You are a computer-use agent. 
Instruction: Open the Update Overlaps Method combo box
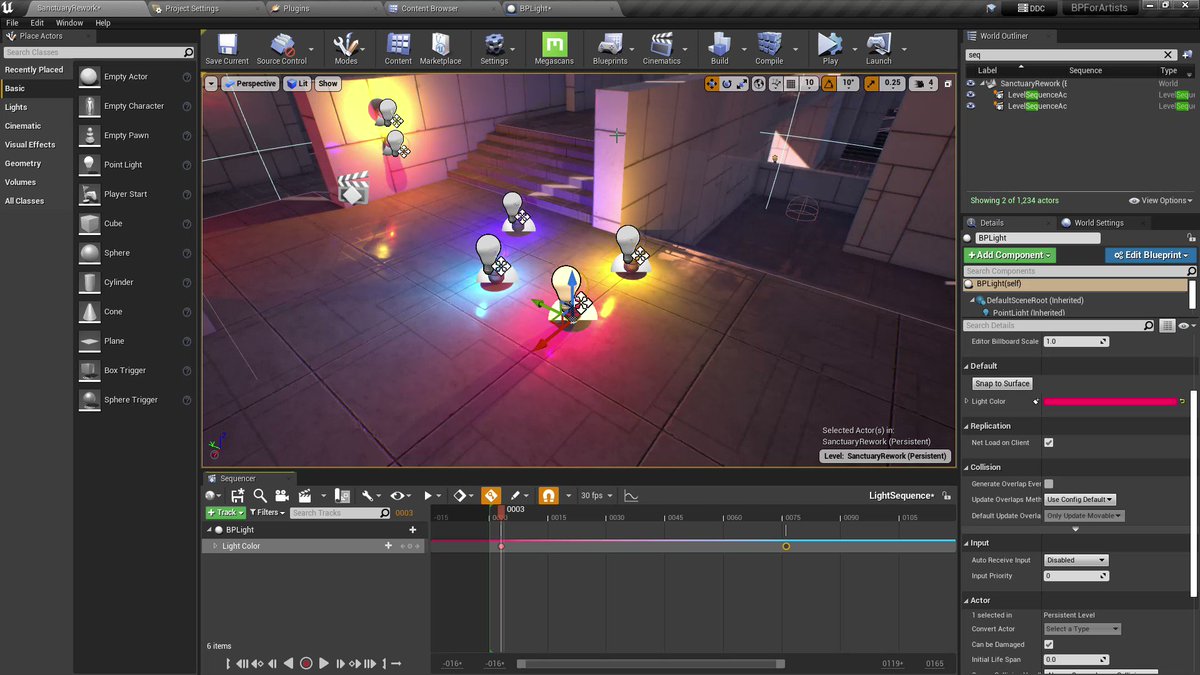tap(1079, 500)
